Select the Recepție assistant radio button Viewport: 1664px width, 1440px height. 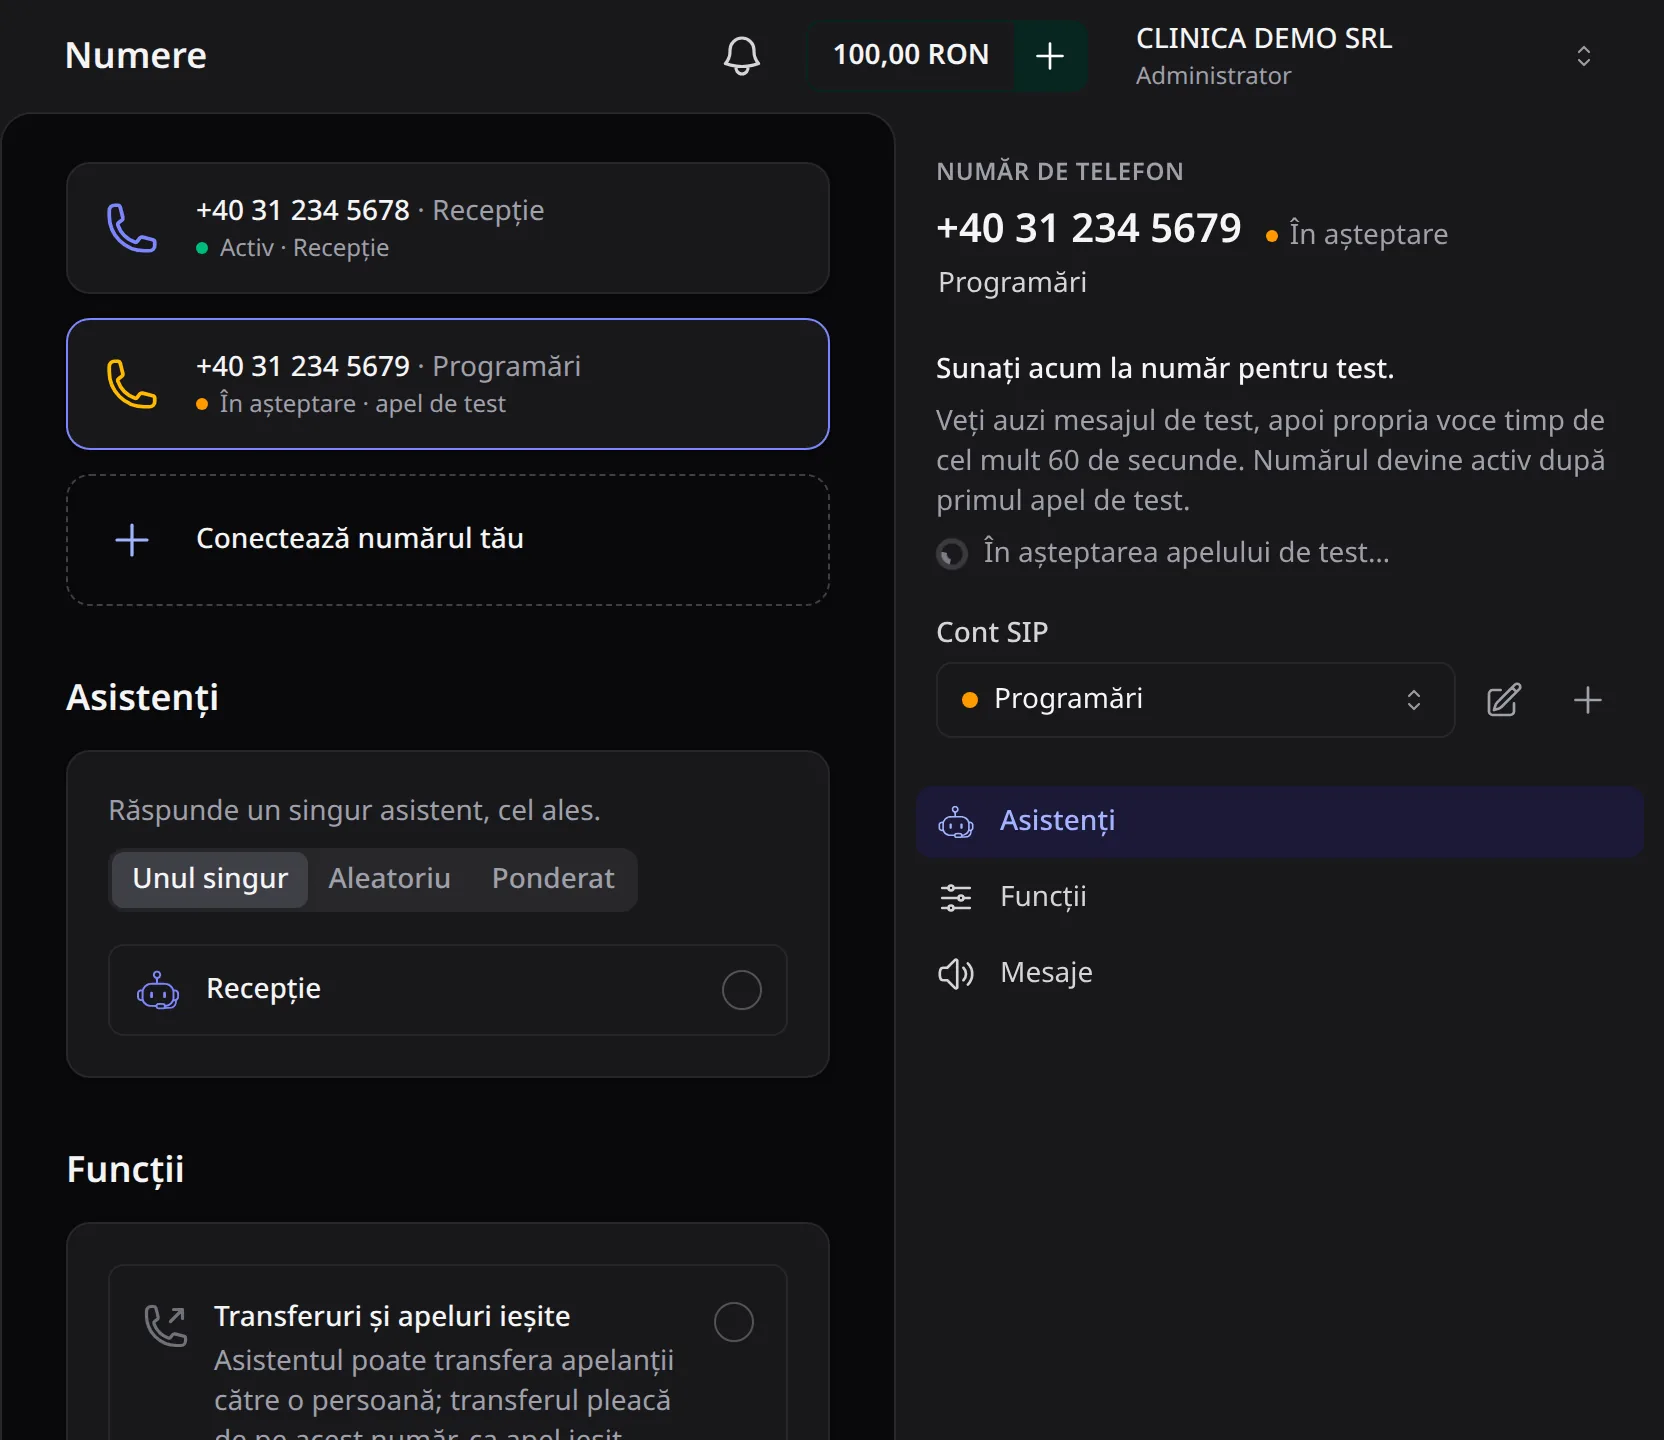741,990
